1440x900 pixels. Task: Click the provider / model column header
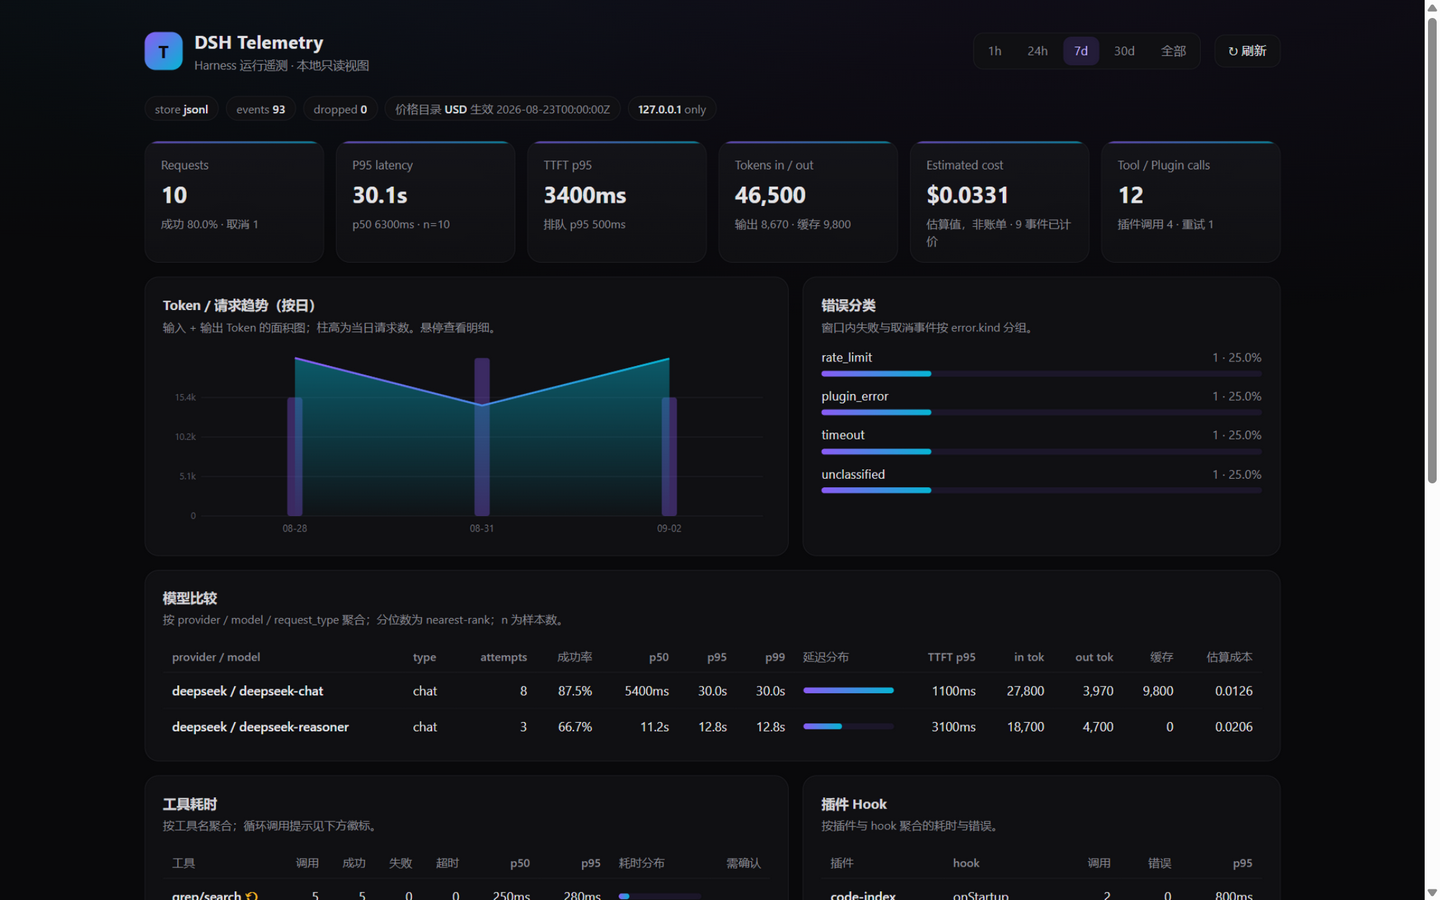tap(216, 657)
